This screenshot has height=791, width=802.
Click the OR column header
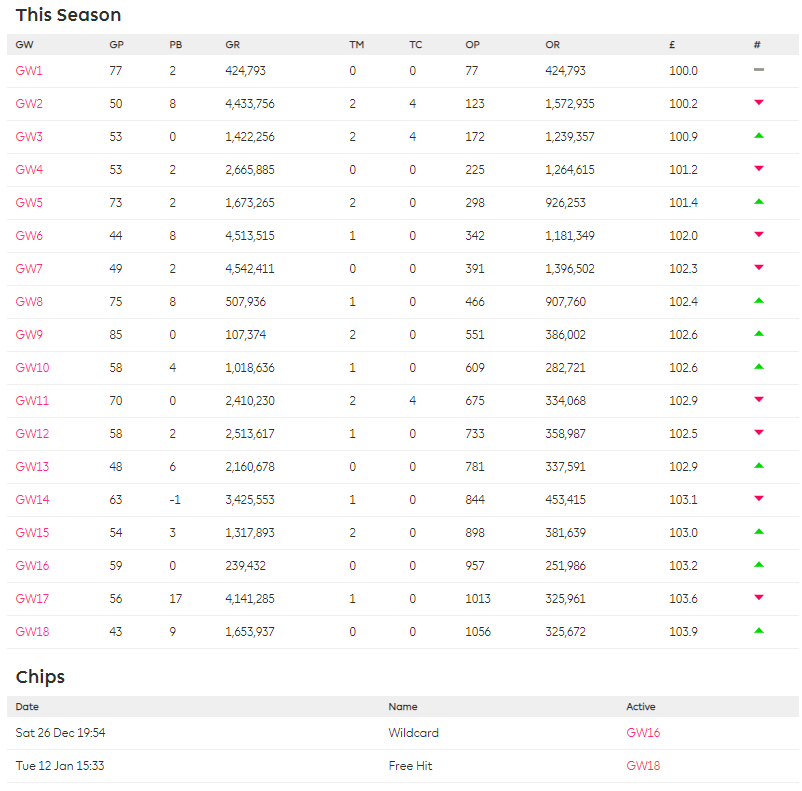click(553, 45)
